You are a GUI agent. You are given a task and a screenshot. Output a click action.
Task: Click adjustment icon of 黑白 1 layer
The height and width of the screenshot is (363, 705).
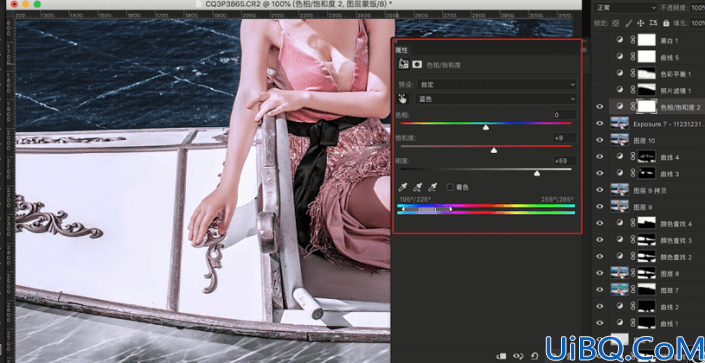[620, 40]
